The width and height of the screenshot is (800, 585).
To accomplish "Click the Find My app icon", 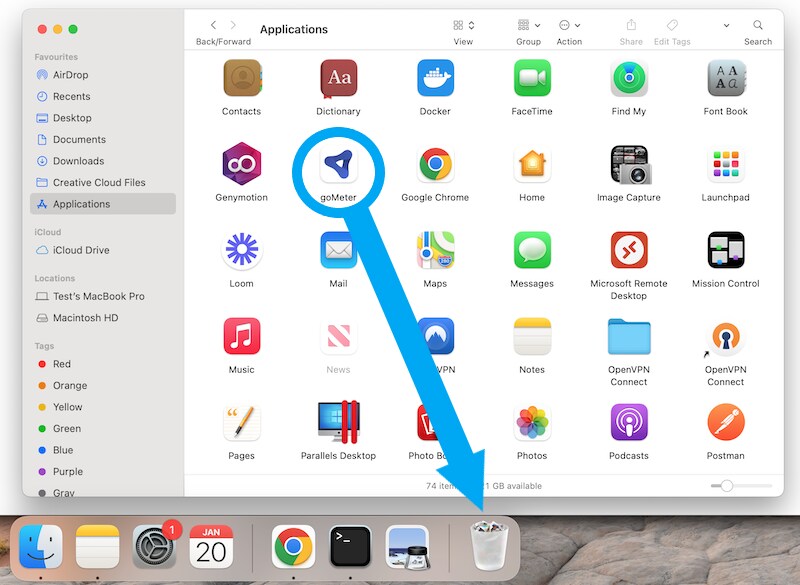I will (629, 78).
